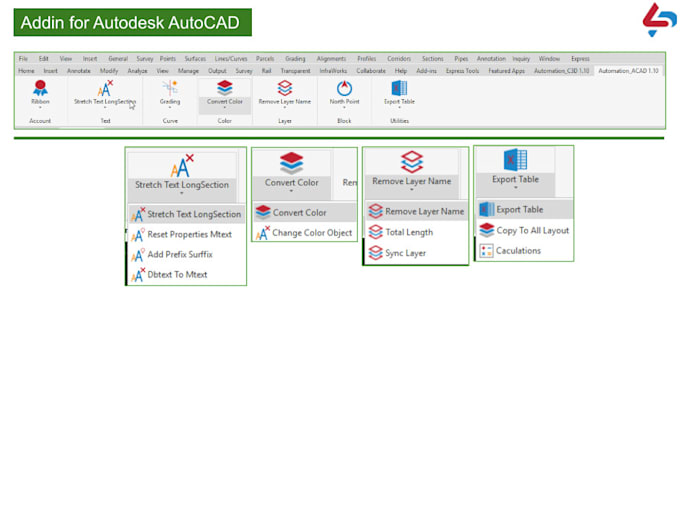Open the Sections menu
The height and width of the screenshot is (509, 680).
[x=433, y=59]
